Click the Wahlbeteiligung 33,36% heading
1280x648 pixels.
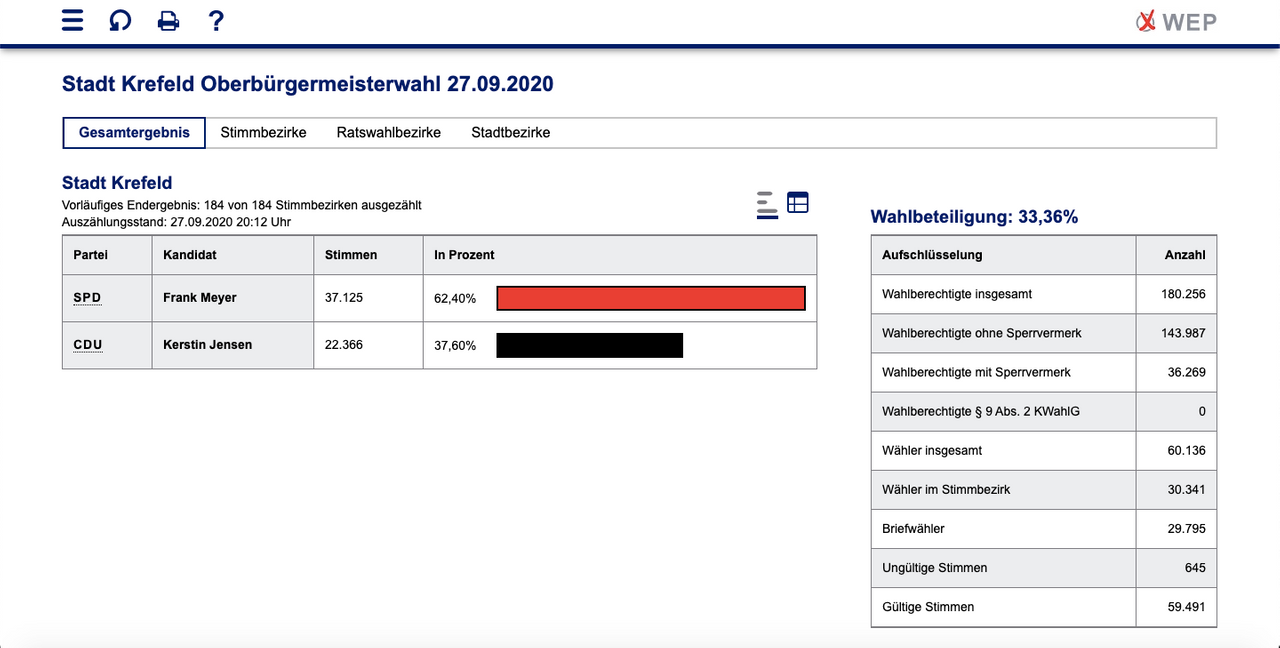pyautogui.click(x=974, y=217)
